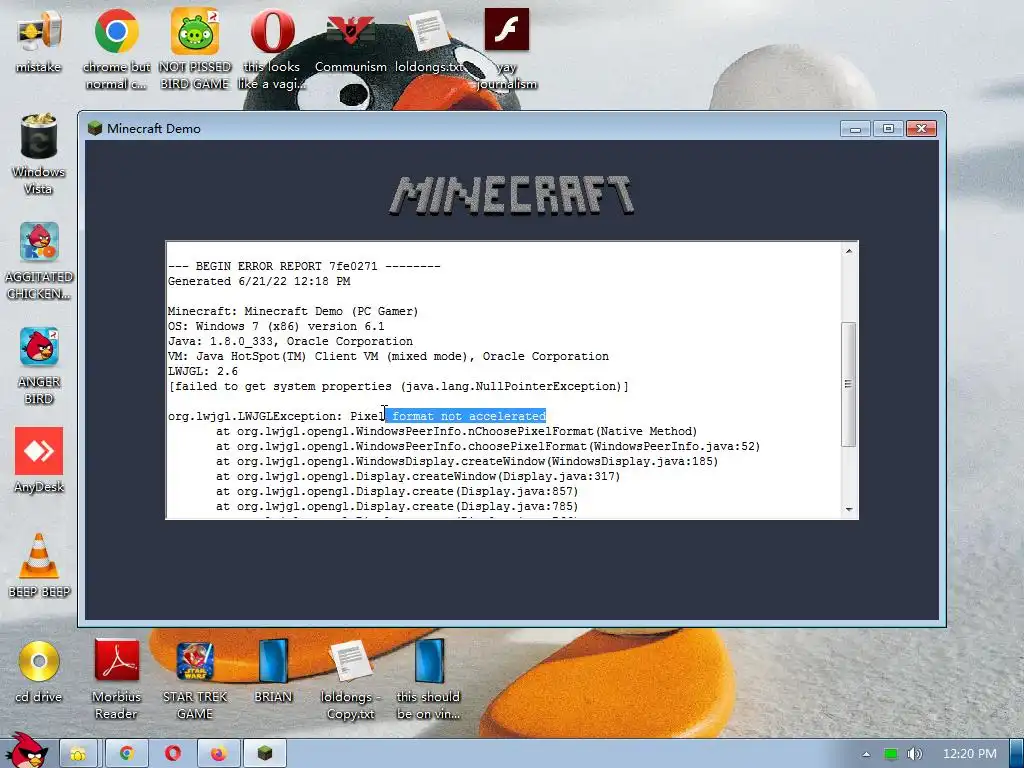Image resolution: width=1024 pixels, height=768 pixels.
Task: Click 'failed to get system properties' line
Action: click(x=398, y=387)
